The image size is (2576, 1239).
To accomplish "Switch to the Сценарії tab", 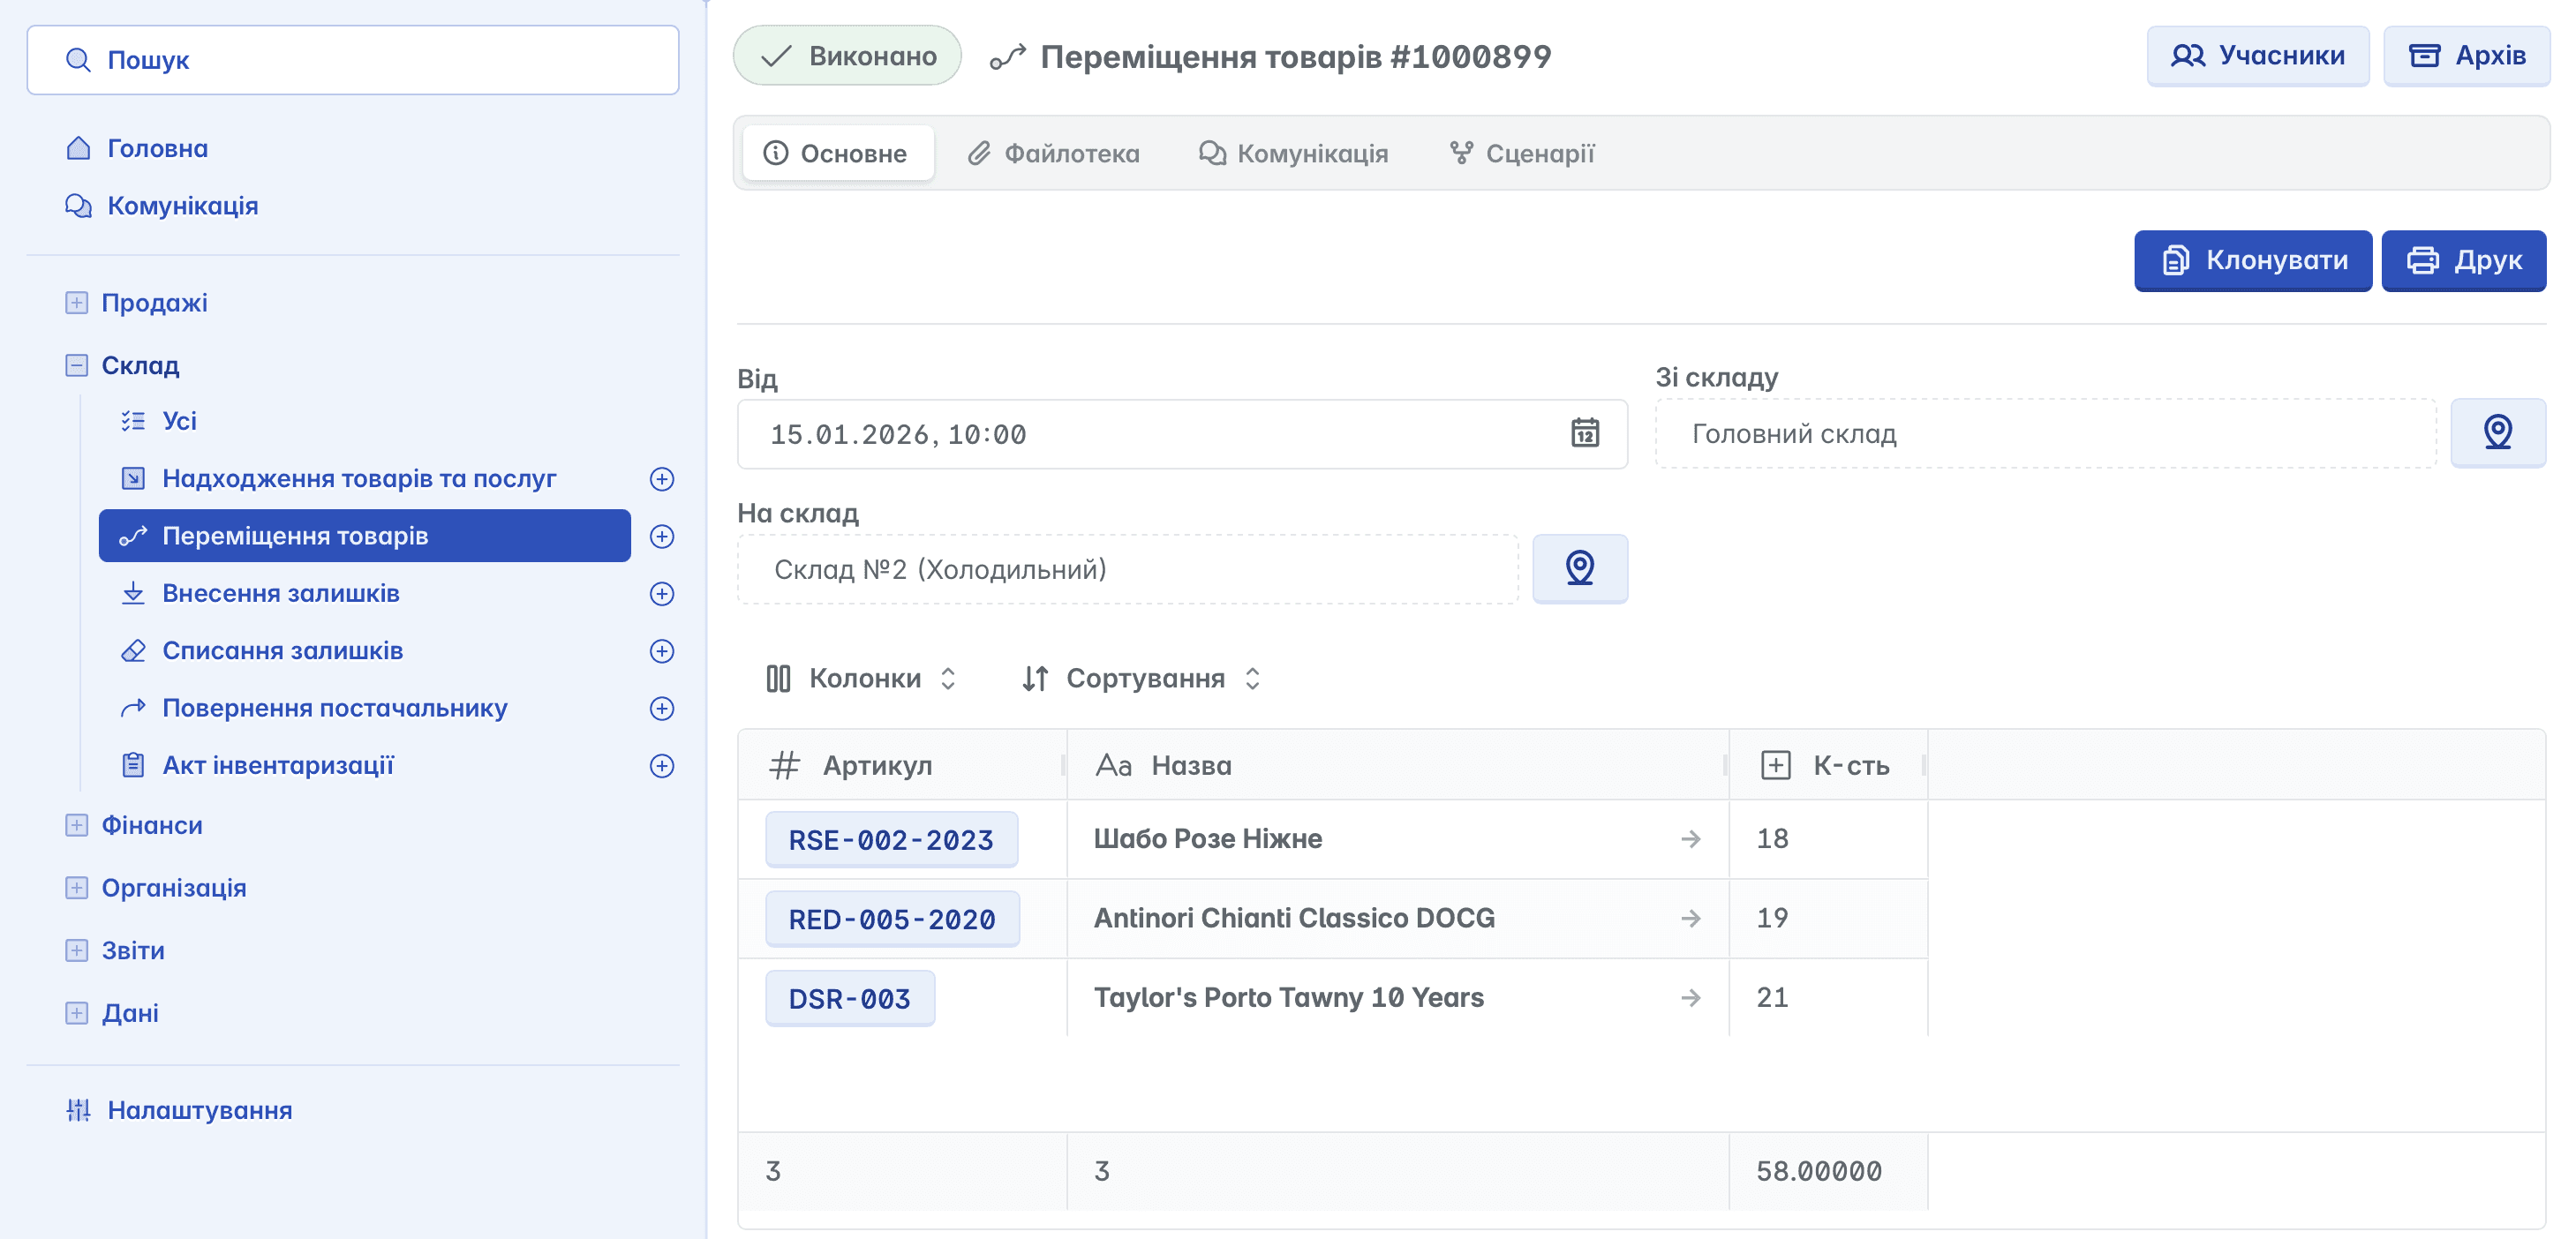I will [x=1521, y=153].
